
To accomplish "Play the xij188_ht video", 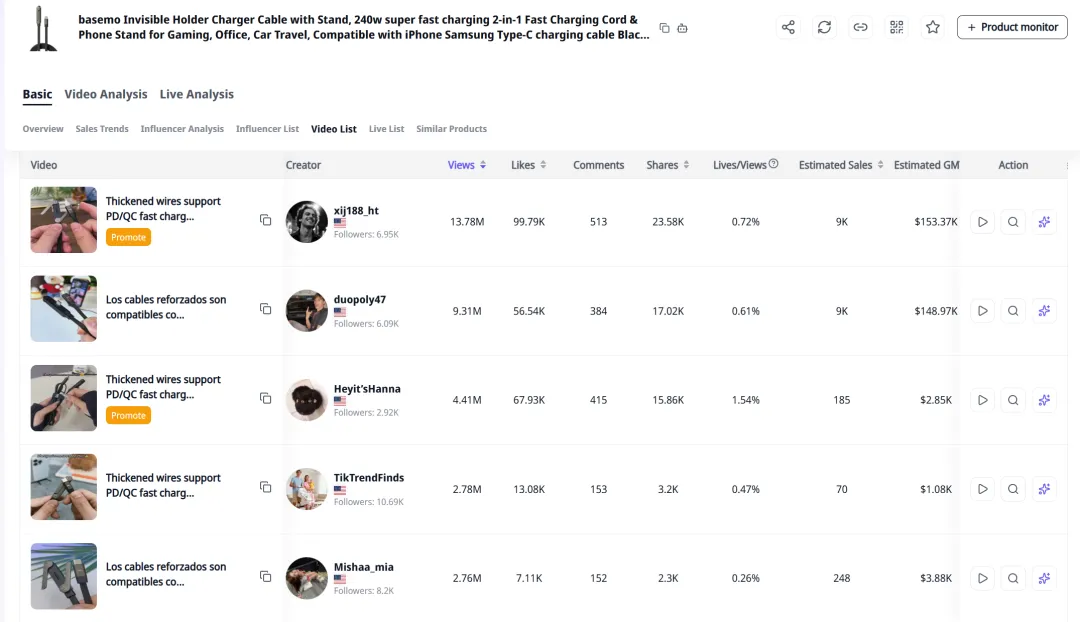I will click(x=982, y=222).
